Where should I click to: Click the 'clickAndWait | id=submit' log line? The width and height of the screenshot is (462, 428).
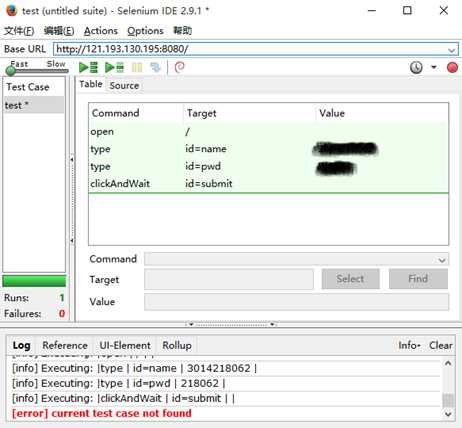[123, 398]
